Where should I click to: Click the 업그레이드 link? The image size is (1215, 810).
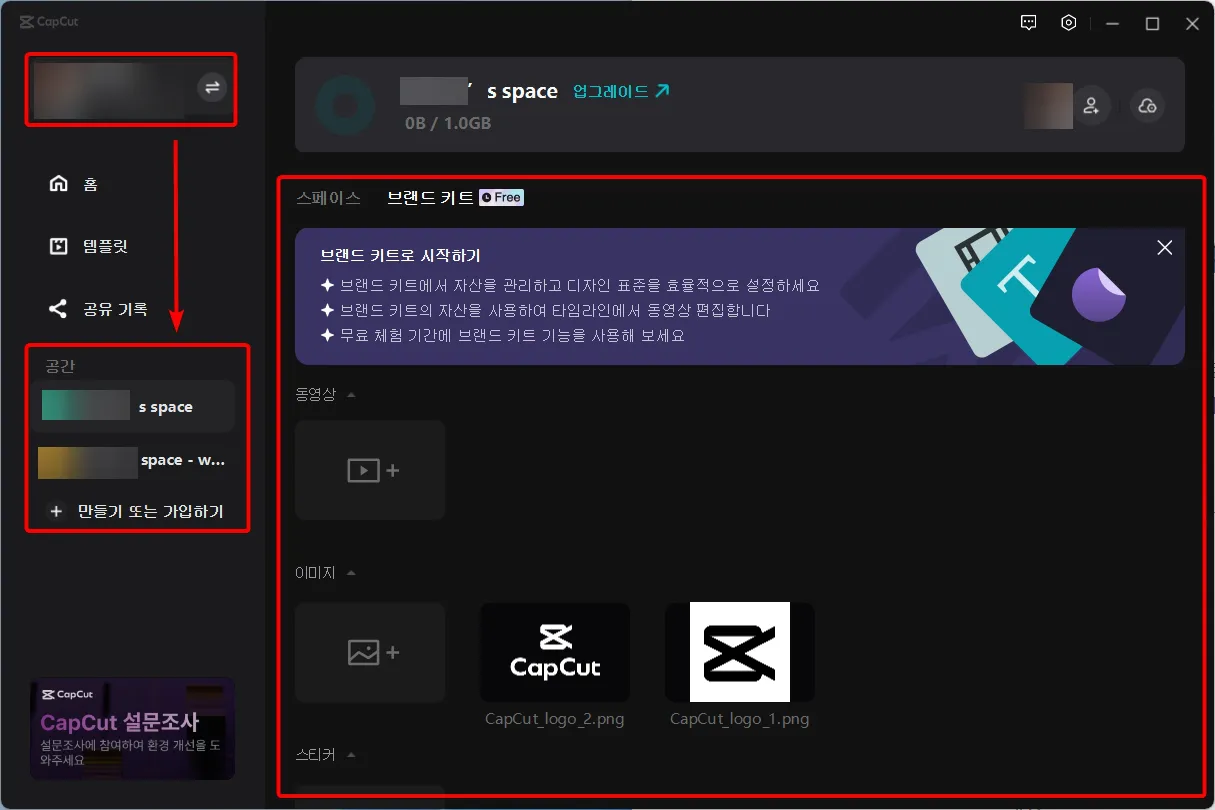[x=621, y=91]
